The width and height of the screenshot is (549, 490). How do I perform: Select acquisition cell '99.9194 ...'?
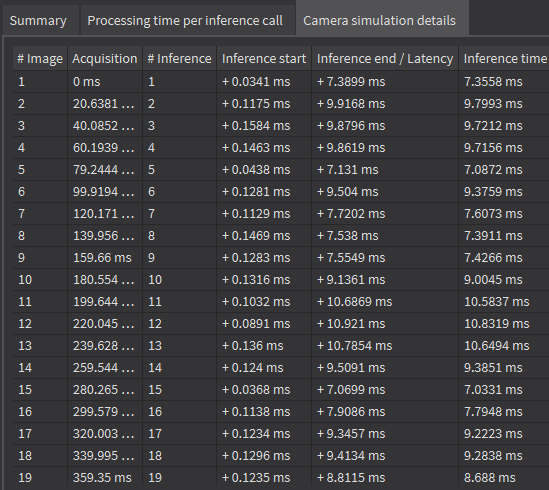(105, 192)
